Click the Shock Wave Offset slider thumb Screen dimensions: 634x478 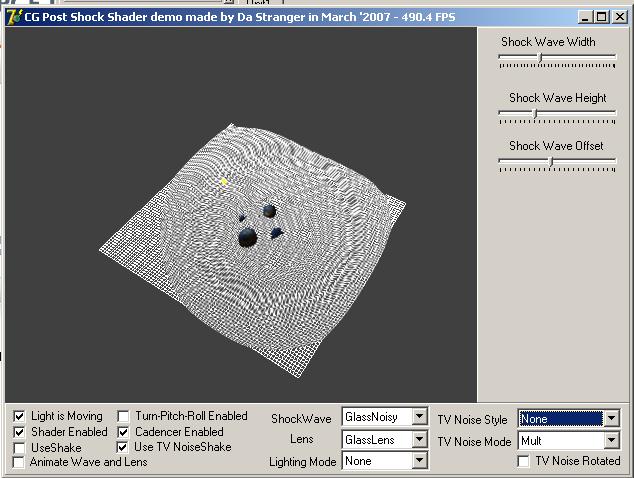coord(551,161)
